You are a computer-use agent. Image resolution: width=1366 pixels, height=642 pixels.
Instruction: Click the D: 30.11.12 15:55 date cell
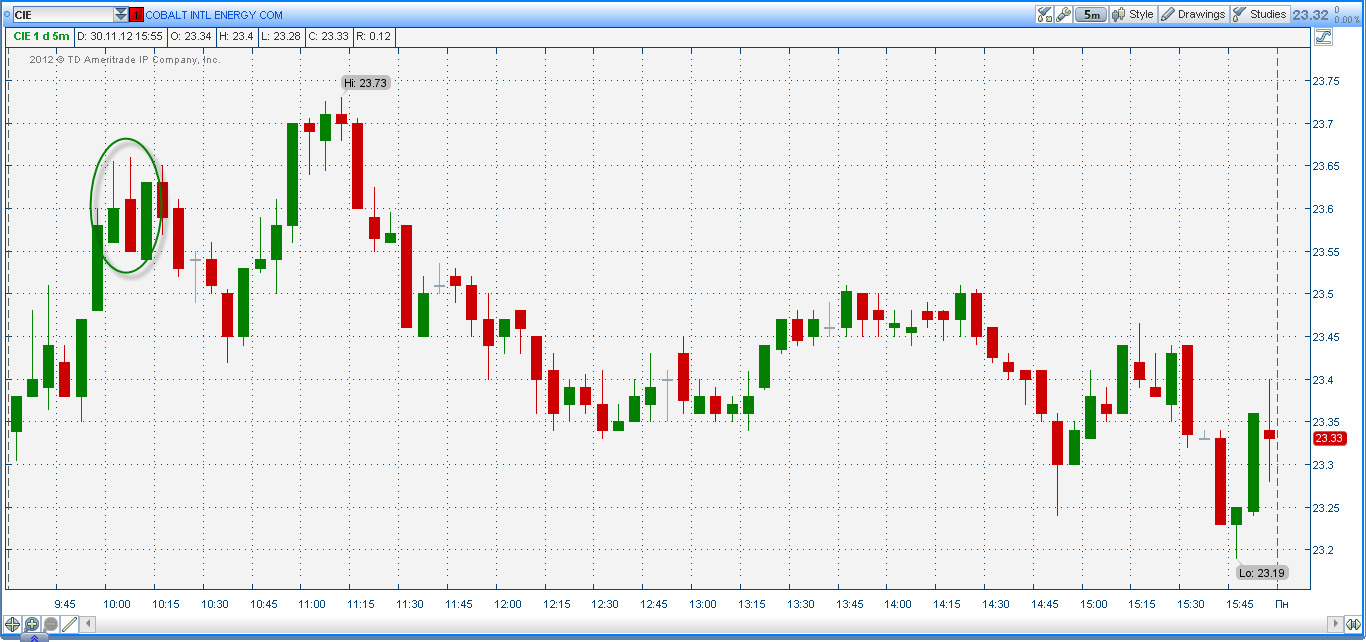pyautogui.click(x=121, y=36)
